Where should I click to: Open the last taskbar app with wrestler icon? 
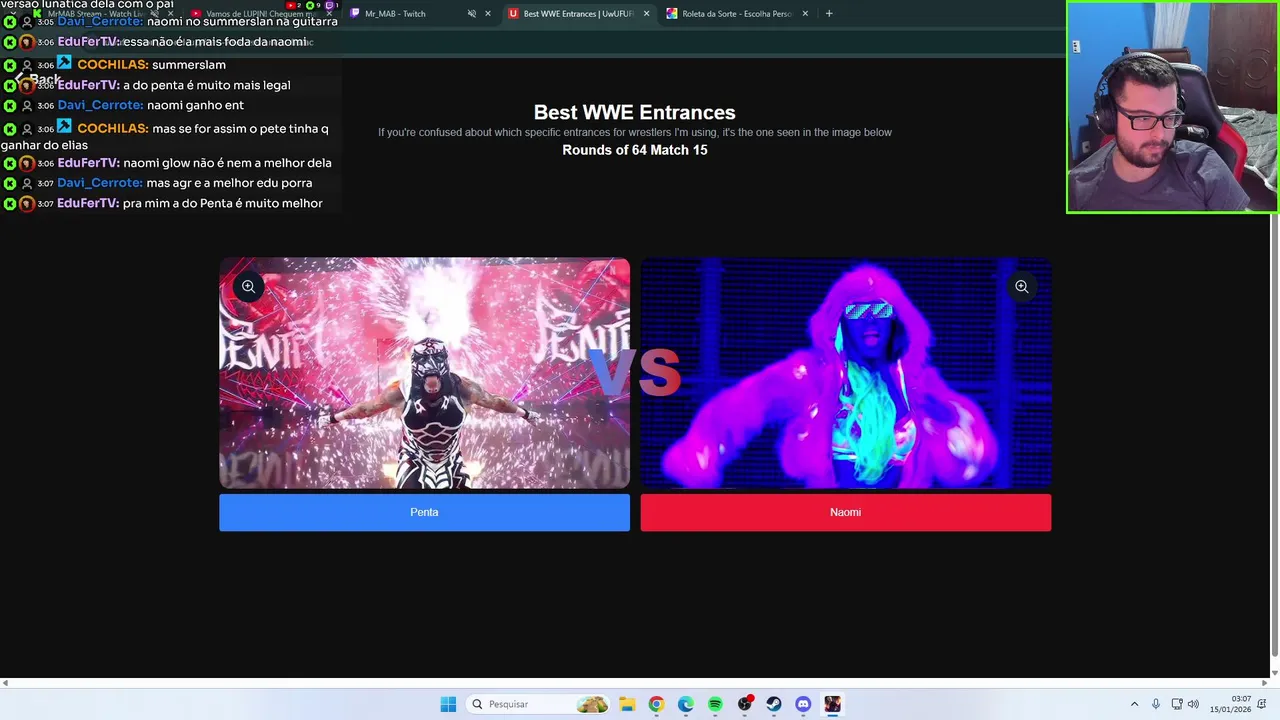point(832,704)
